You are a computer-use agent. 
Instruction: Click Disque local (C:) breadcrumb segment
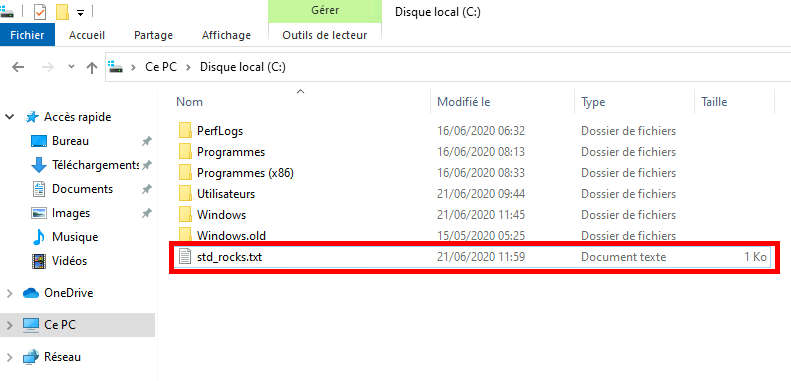(243, 67)
